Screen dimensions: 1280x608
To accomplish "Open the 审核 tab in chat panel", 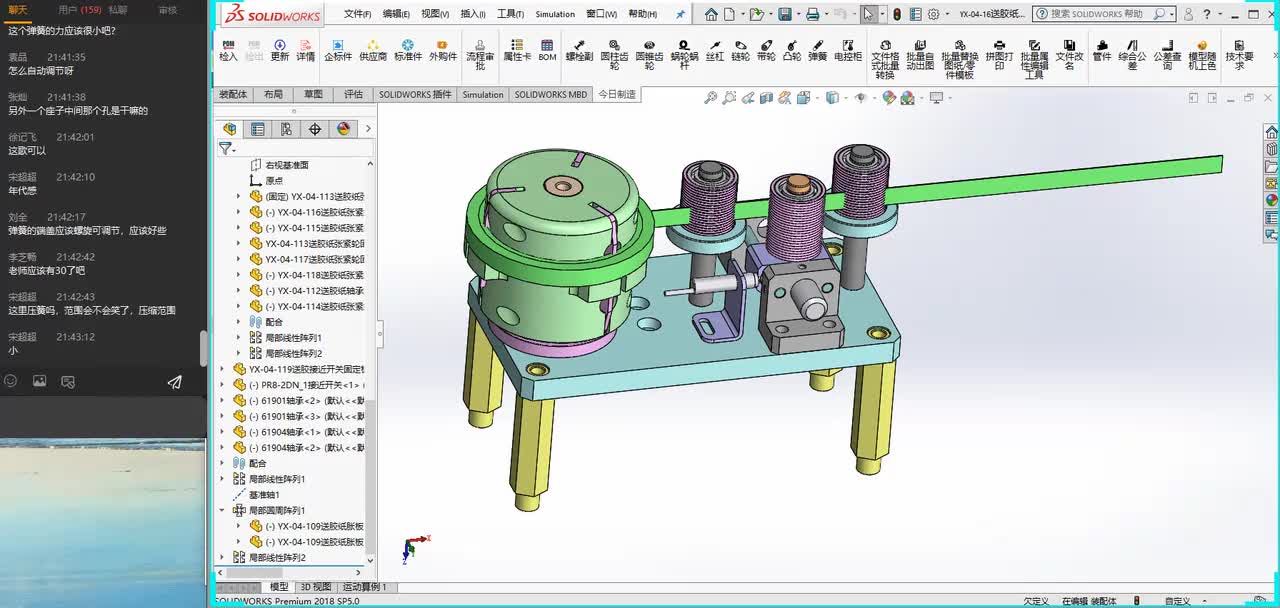I will (x=168, y=9).
